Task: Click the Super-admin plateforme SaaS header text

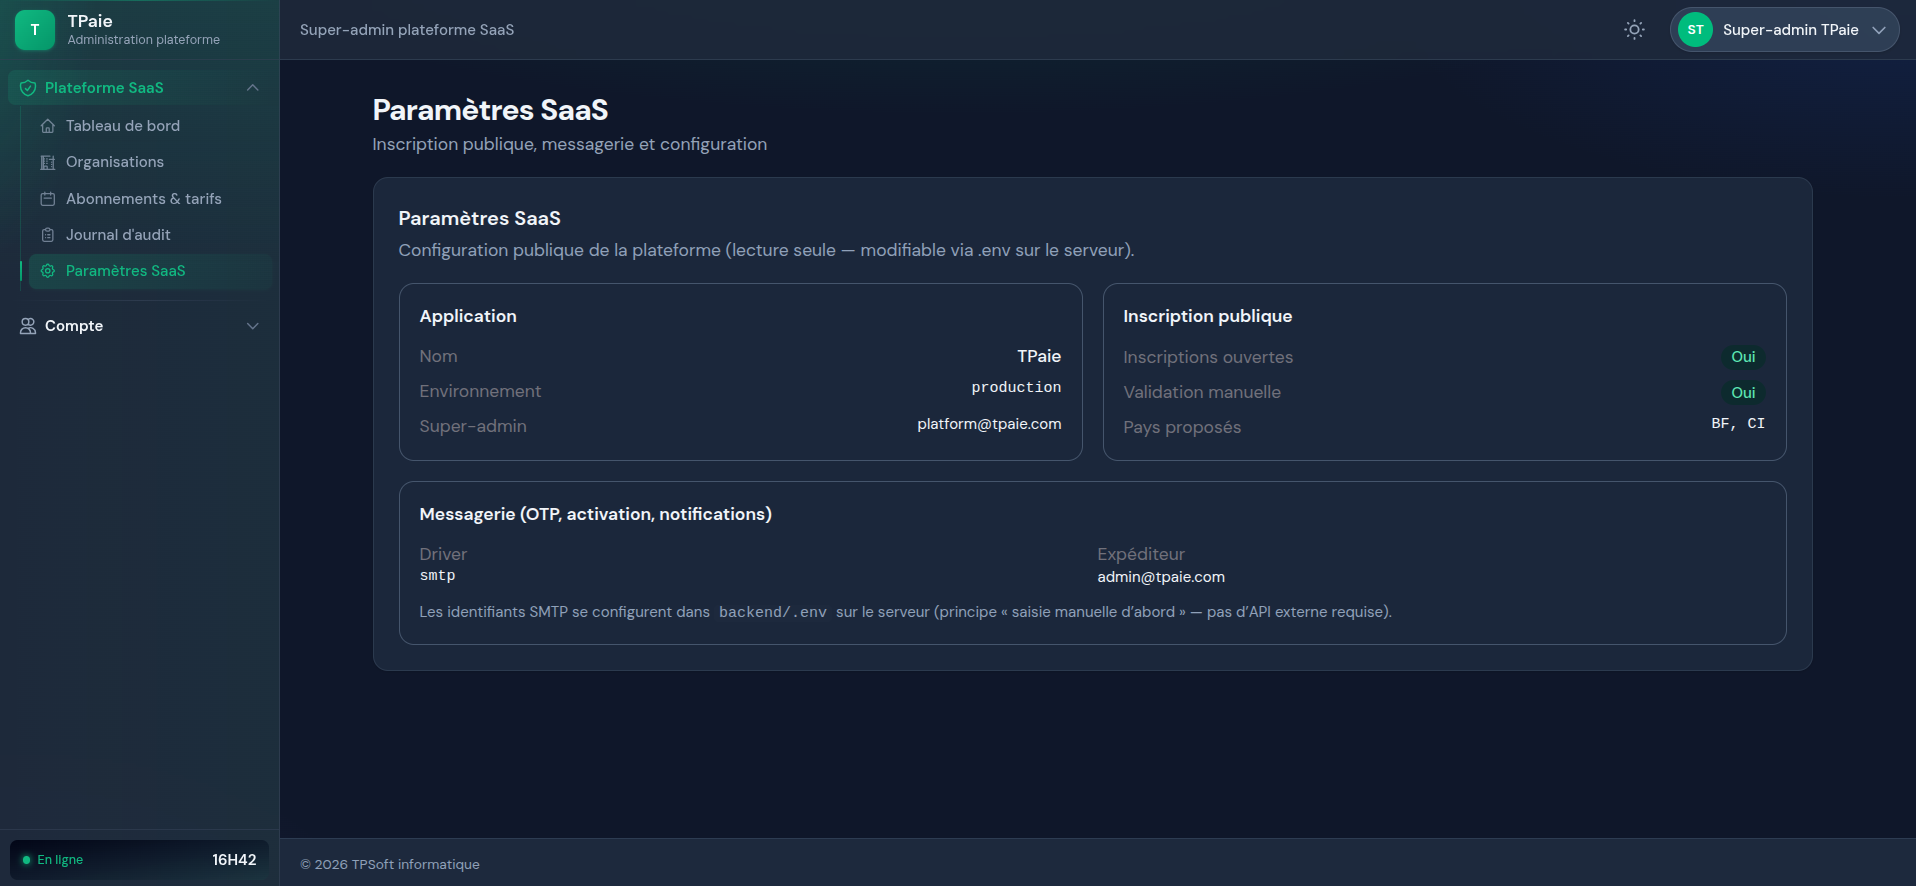Action: (x=407, y=30)
